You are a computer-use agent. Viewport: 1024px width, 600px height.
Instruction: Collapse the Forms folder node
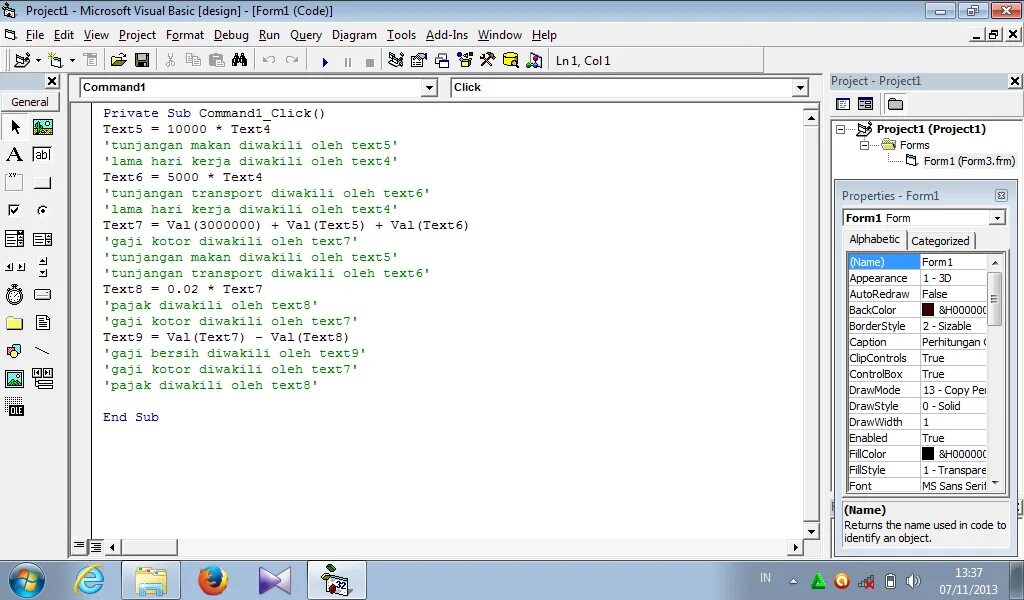coord(863,146)
